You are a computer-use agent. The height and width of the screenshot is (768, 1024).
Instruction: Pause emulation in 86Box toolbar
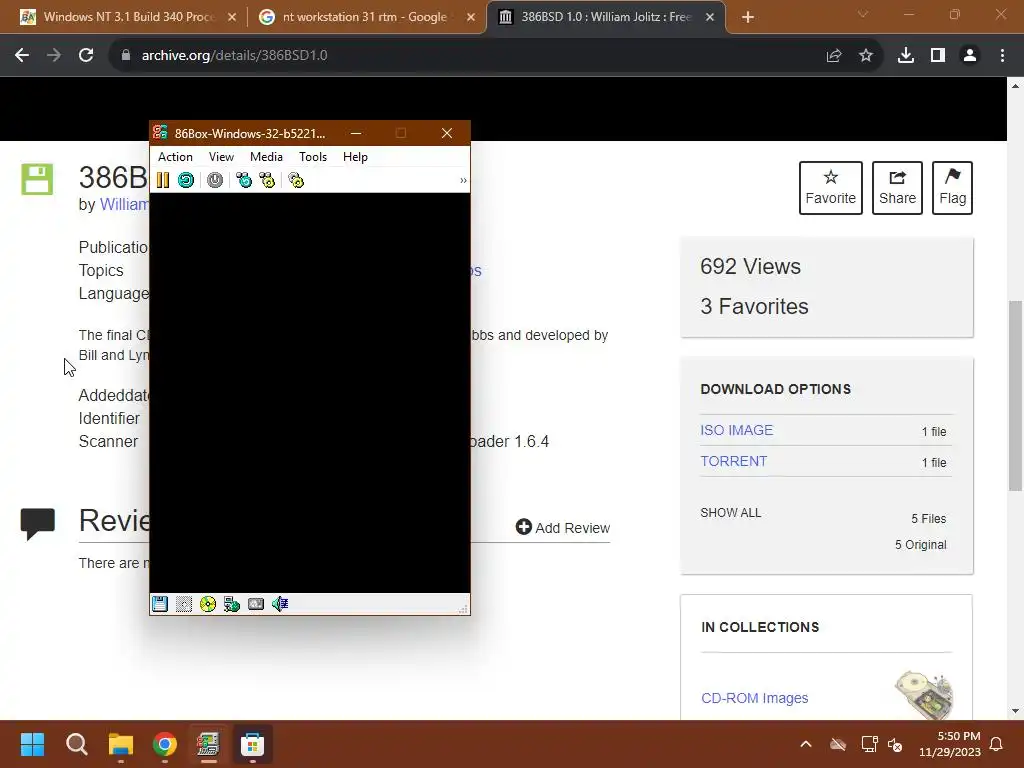(x=163, y=180)
